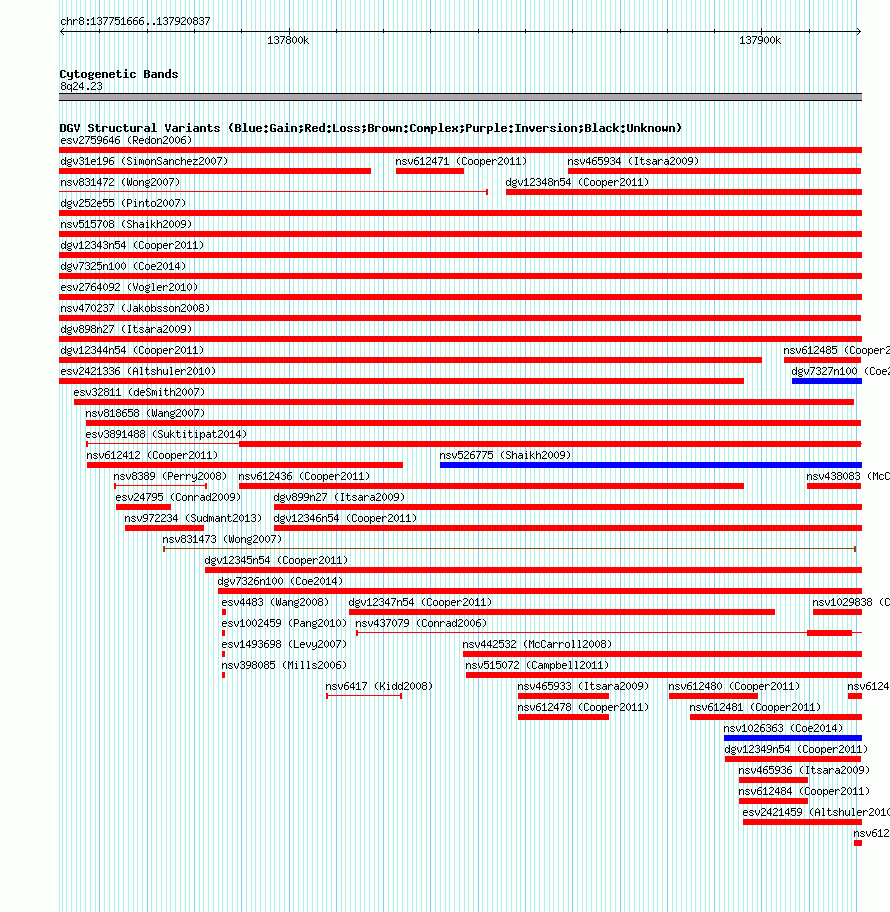Image resolution: width=890 pixels, height=912 pixels.
Task: Click dgv12343n54 (Cooper2011) label
Action: coord(132,245)
